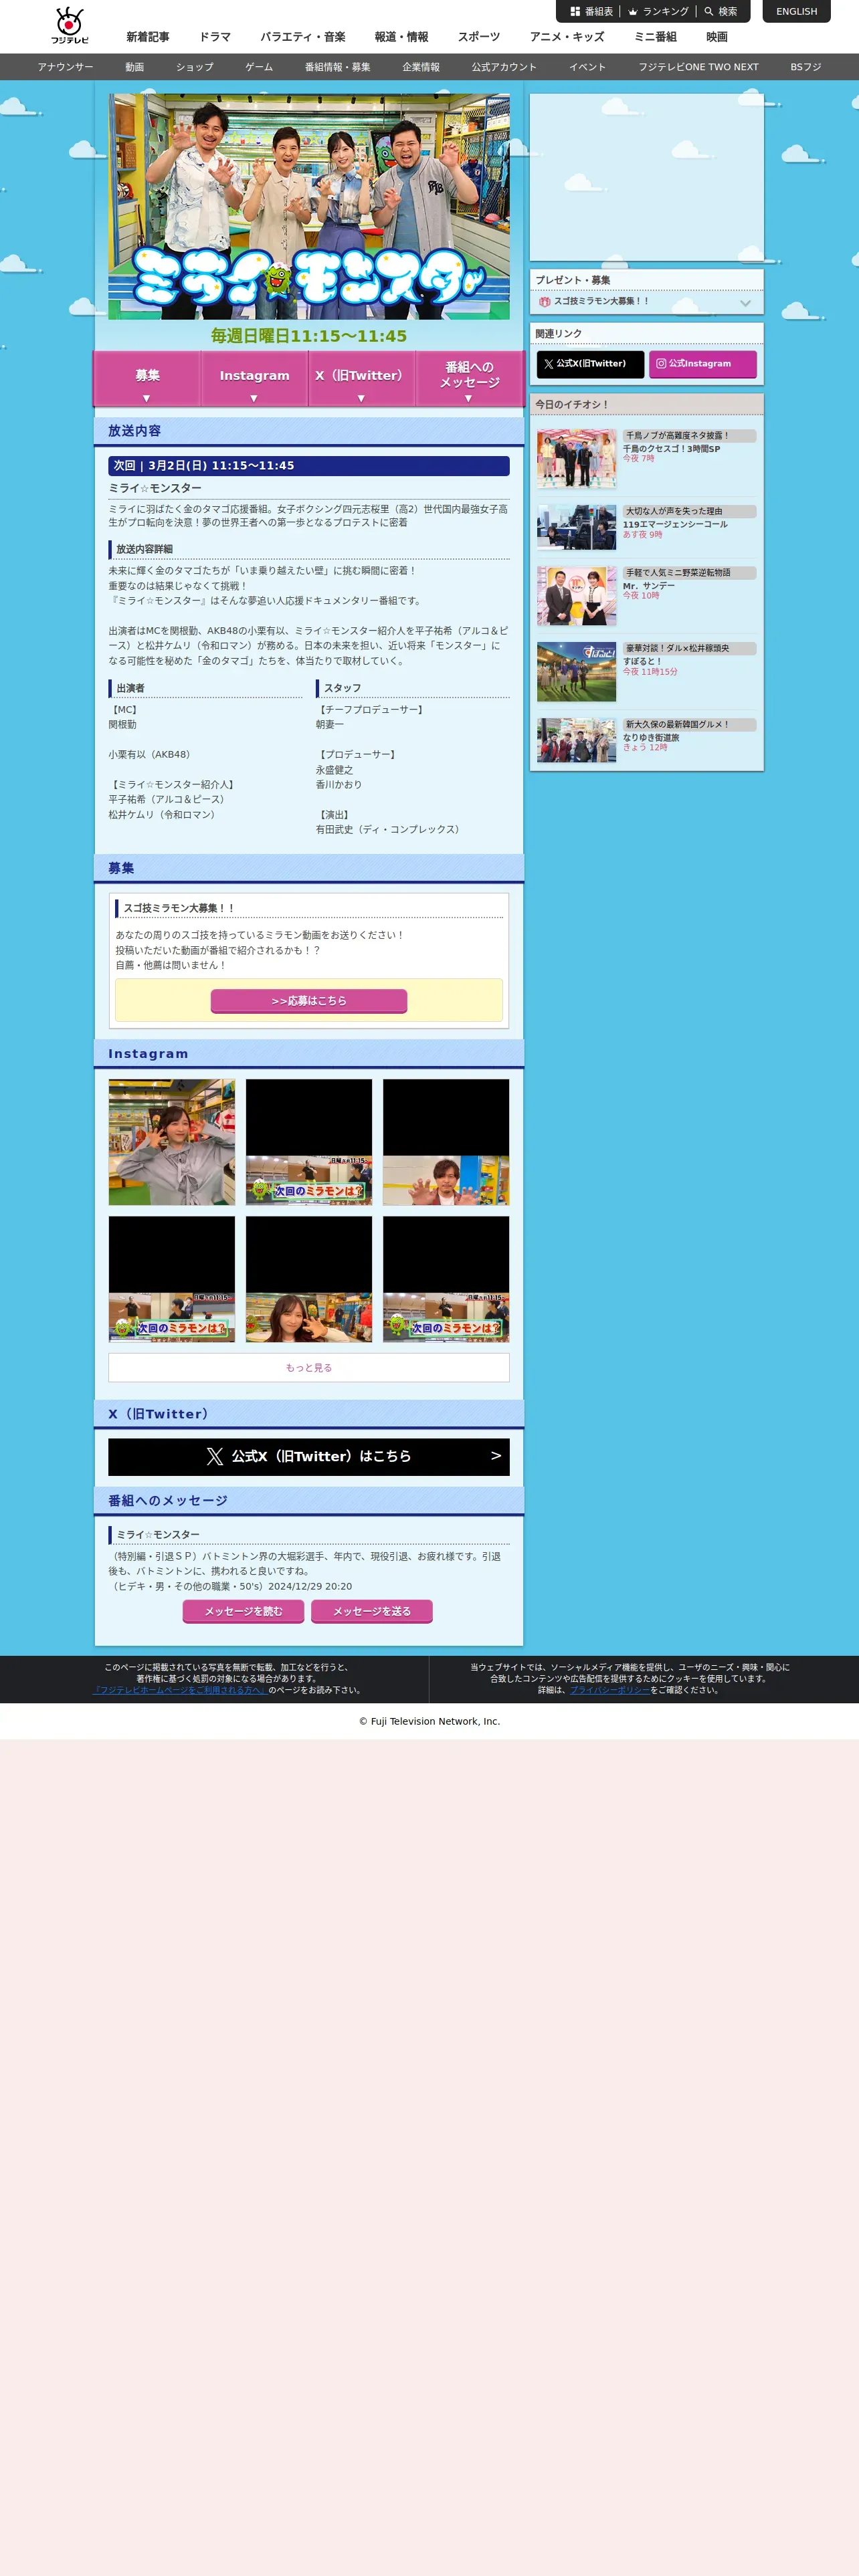Click the arrow on the X banner
This screenshot has height=2576, width=859.
pos(496,1455)
